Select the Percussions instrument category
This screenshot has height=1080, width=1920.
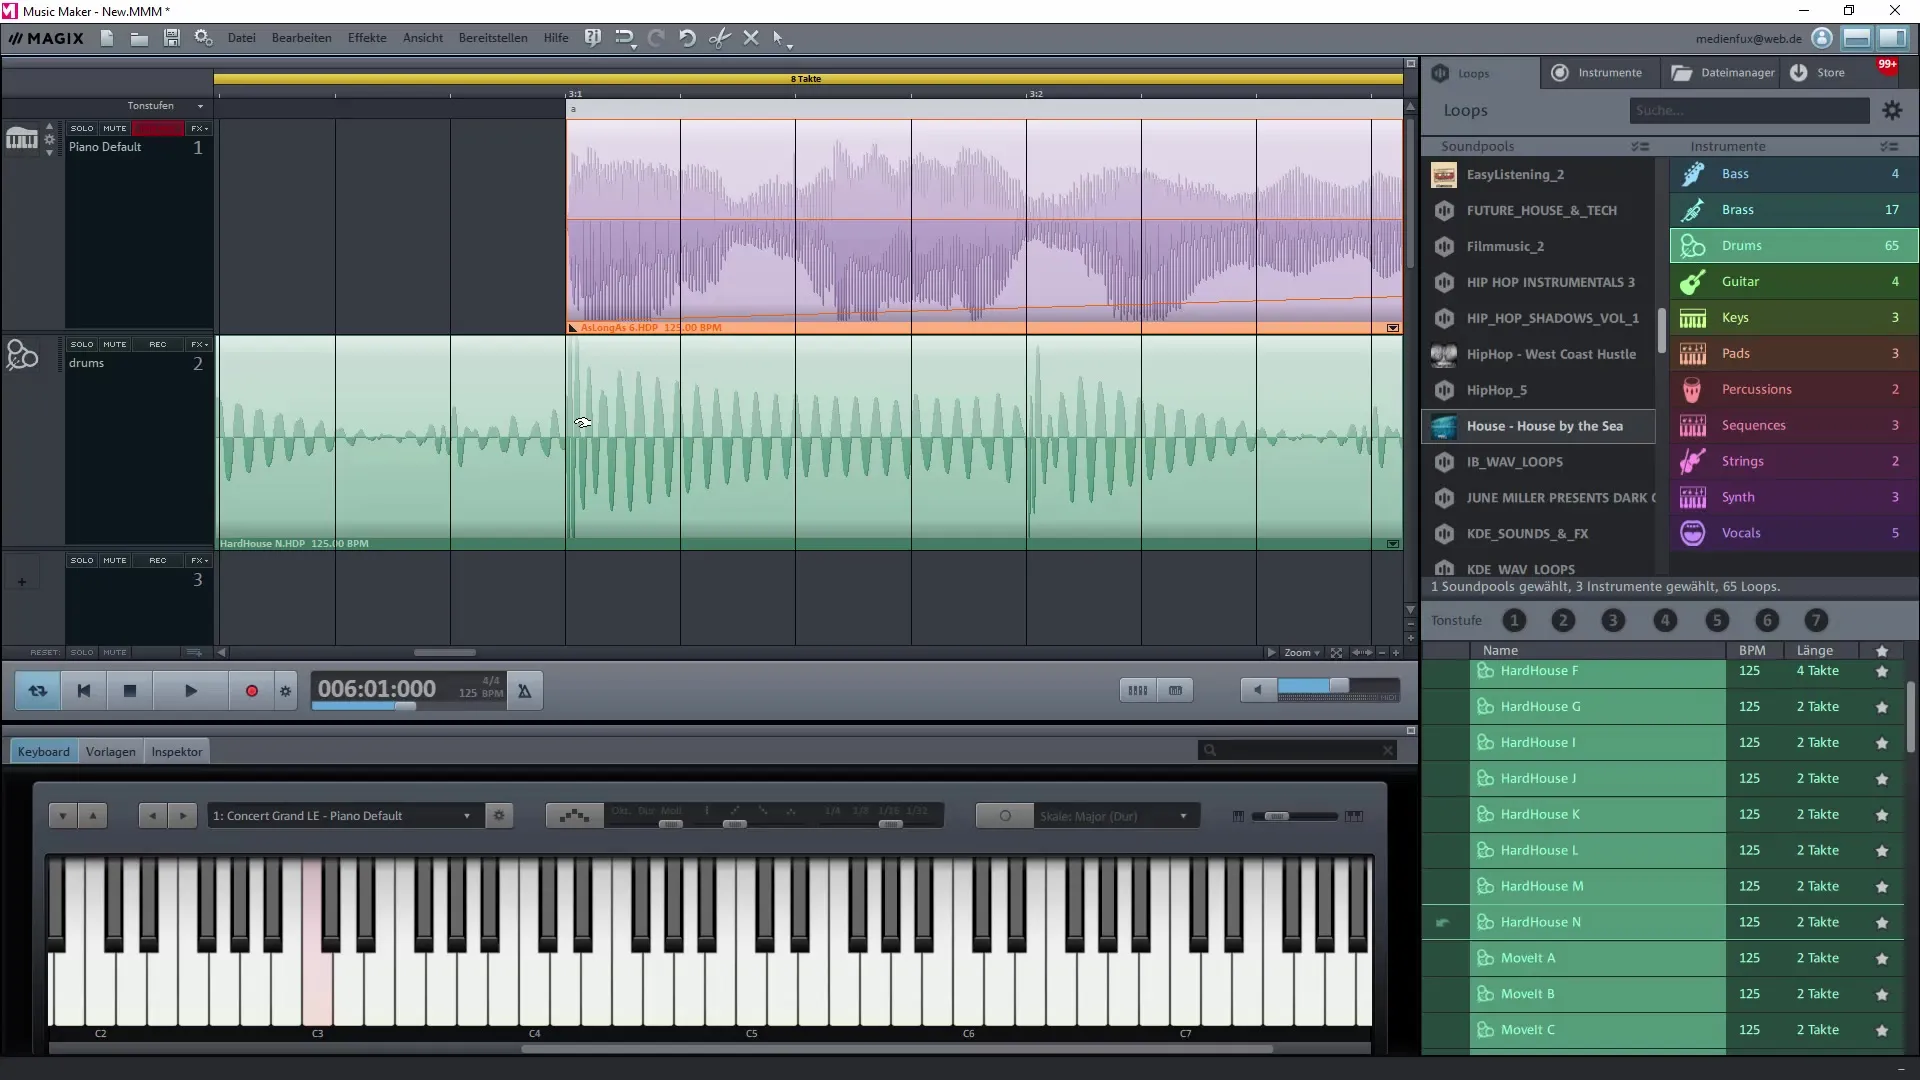(1794, 390)
